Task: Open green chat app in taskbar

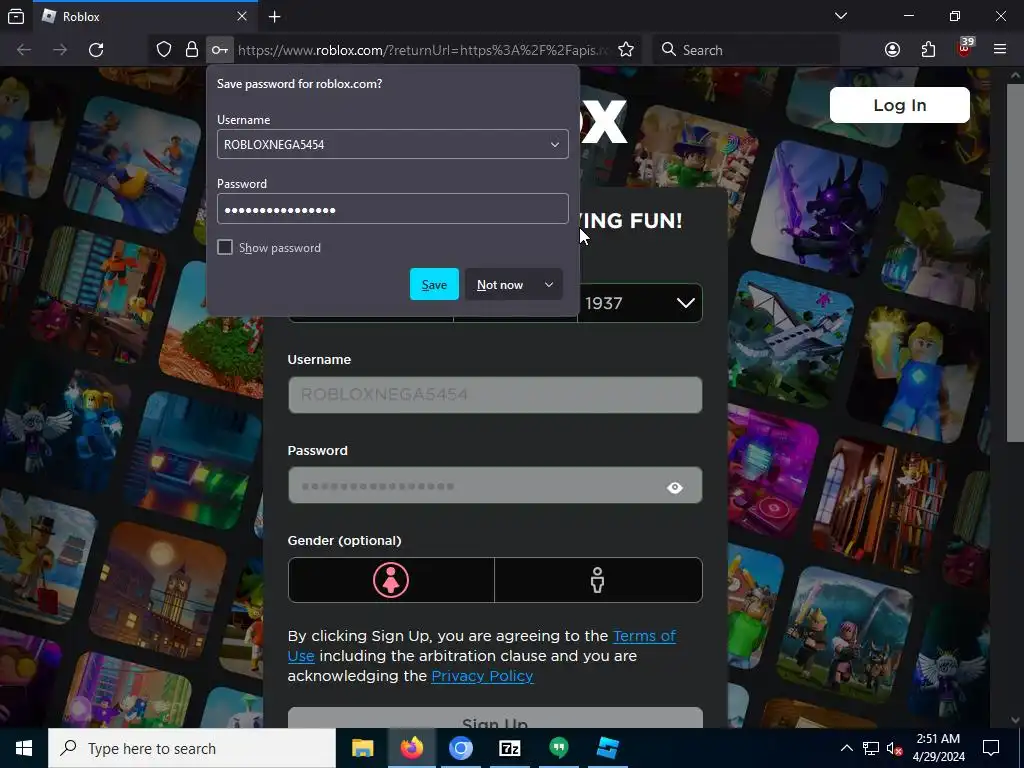Action: pos(558,748)
